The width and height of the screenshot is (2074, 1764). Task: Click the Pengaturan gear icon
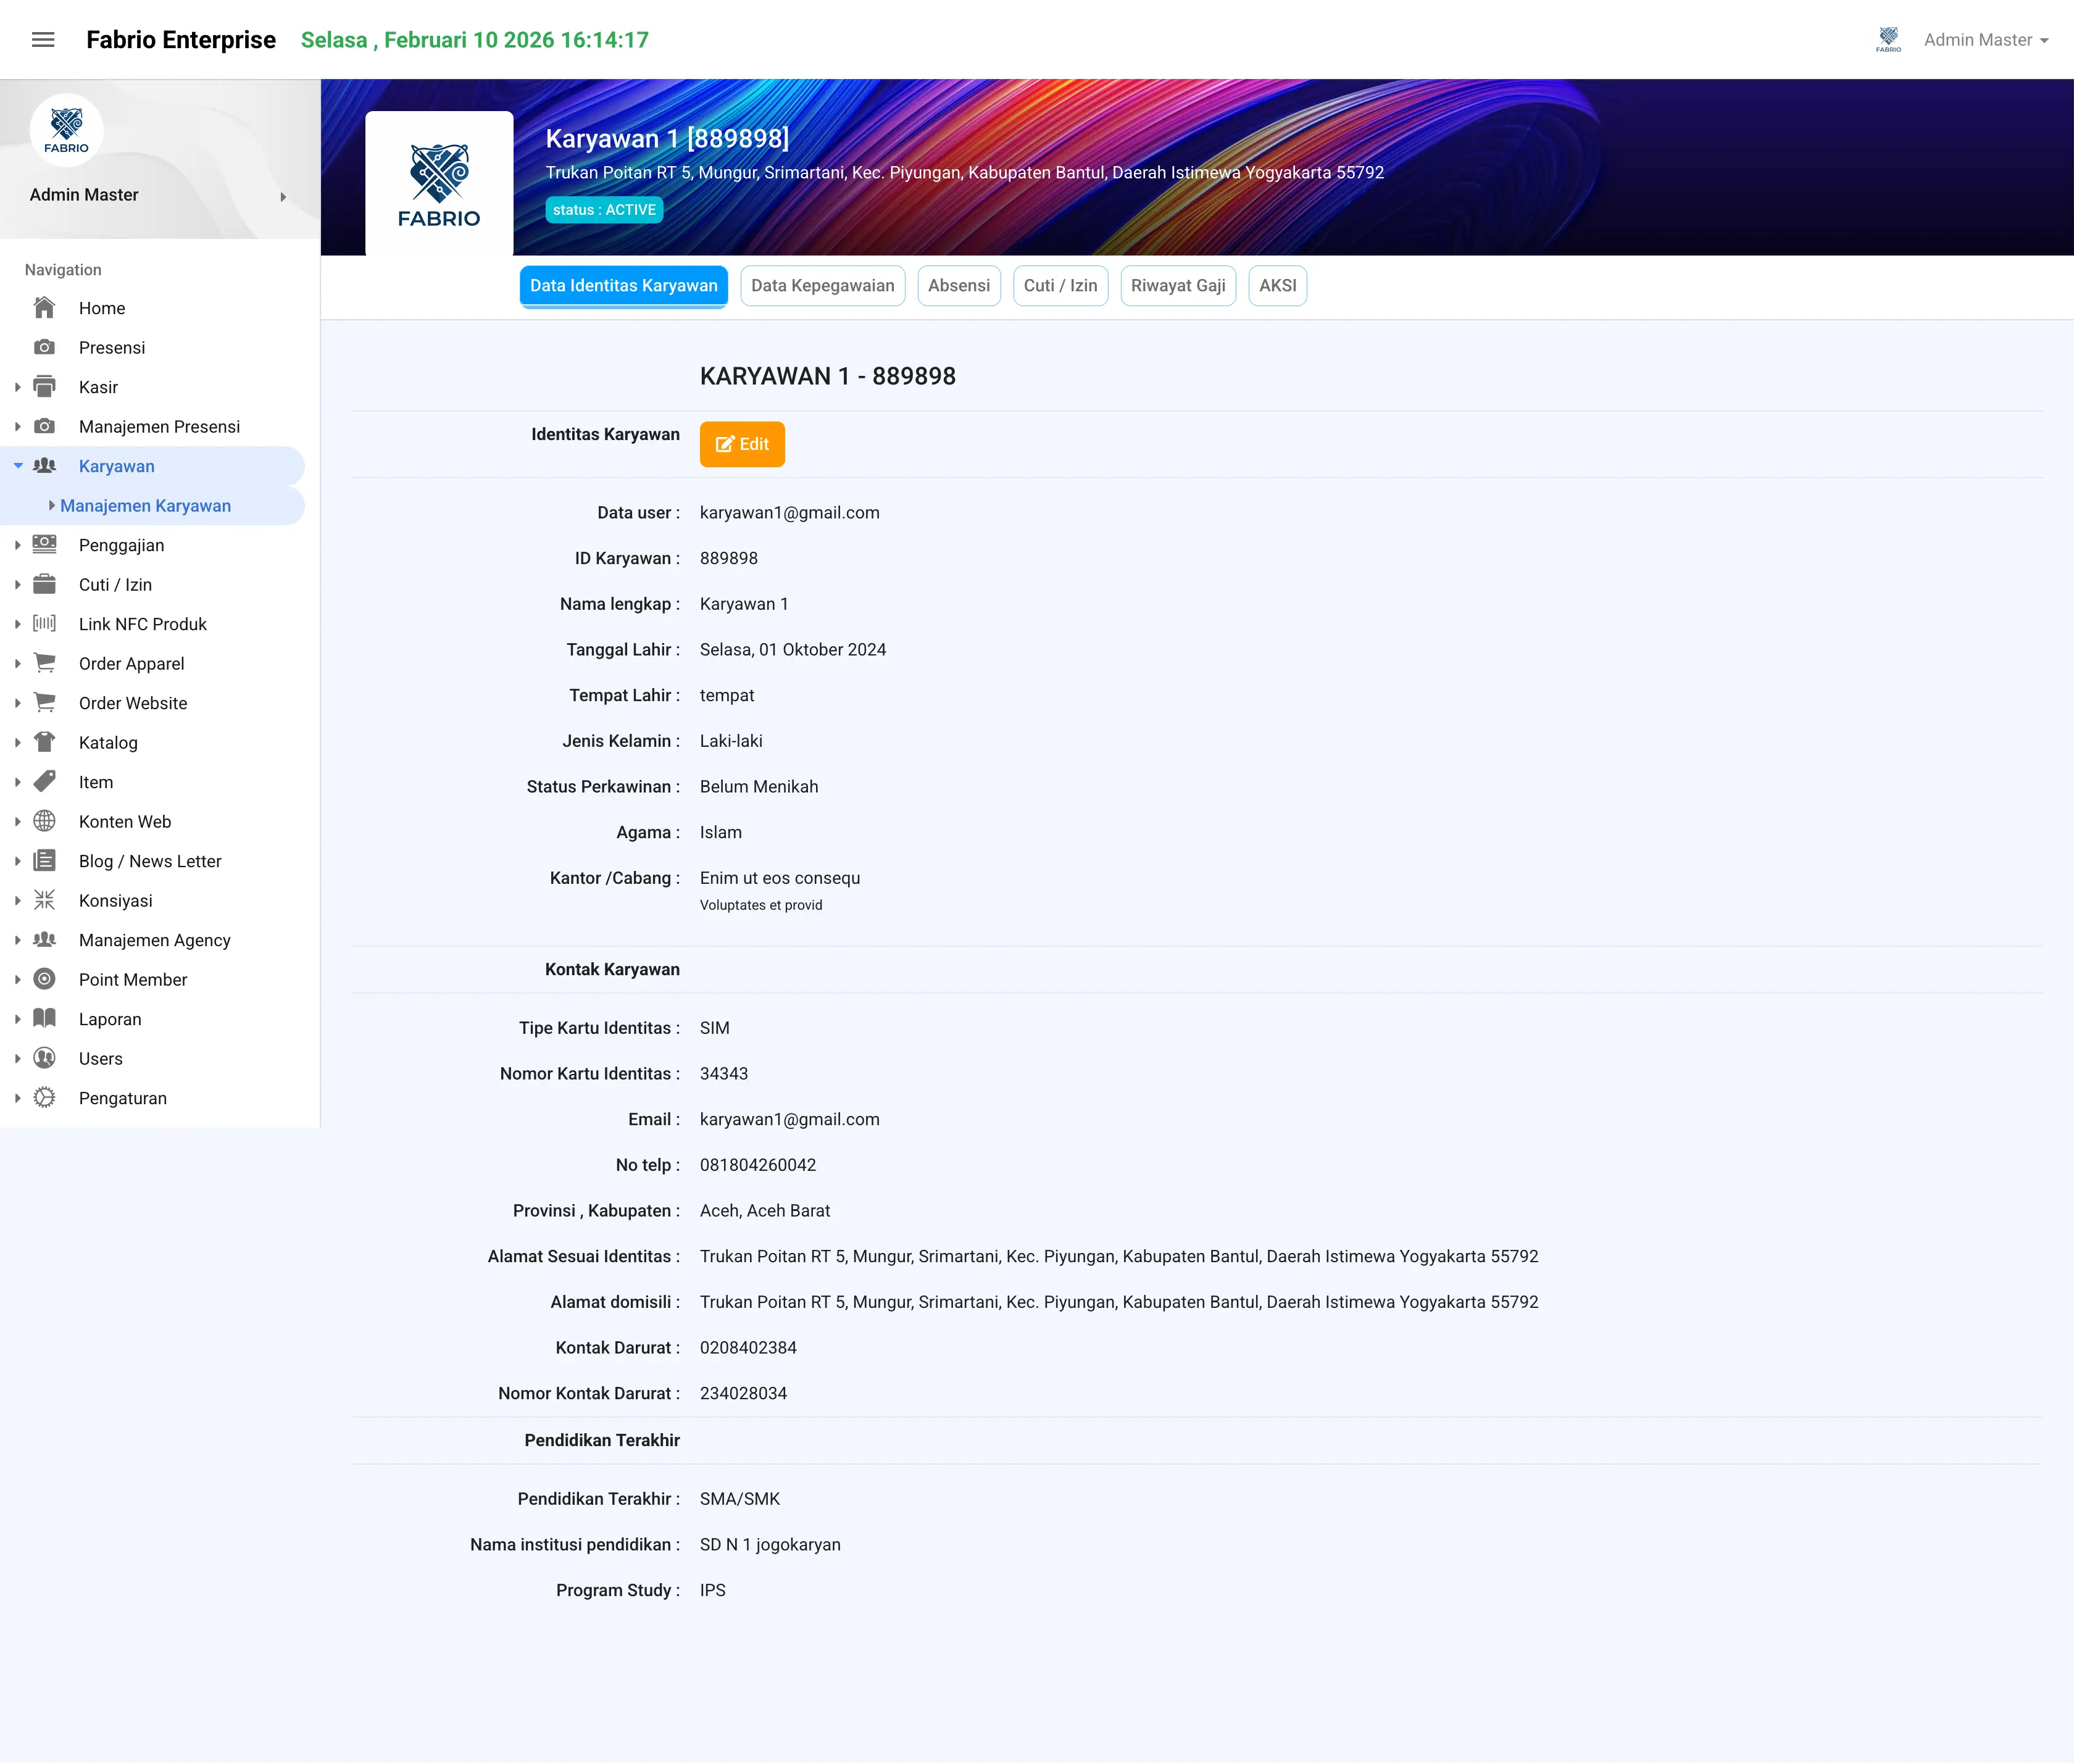(x=44, y=1097)
